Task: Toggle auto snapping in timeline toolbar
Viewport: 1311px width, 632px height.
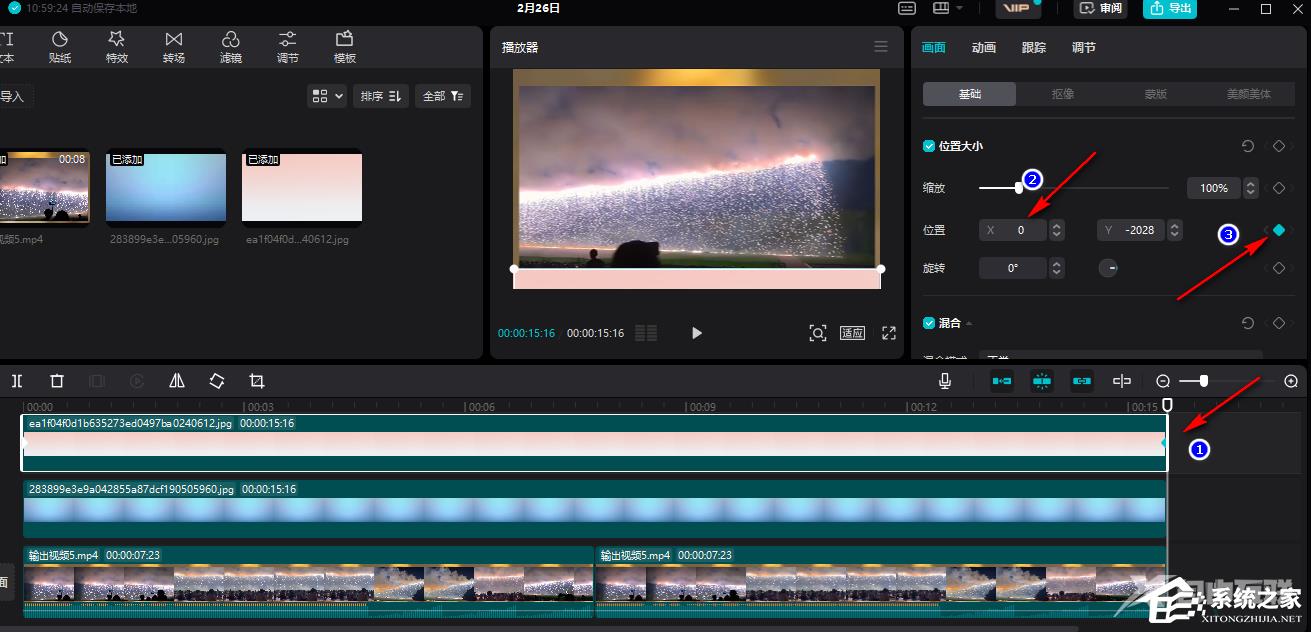Action: [x=1042, y=381]
